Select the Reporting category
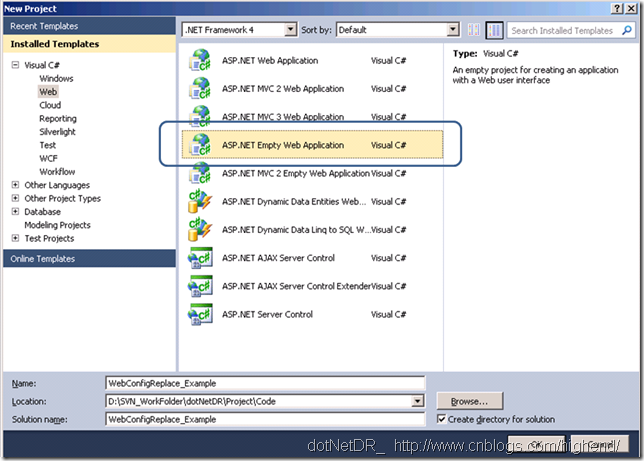This screenshot has height=461, width=644. click(x=58, y=118)
